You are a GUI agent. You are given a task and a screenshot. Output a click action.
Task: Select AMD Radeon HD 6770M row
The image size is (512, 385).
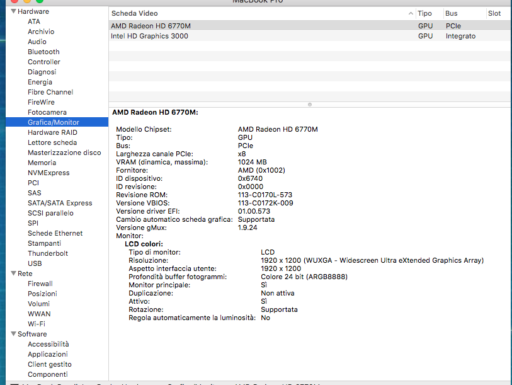pyautogui.click(x=310, y=26)
